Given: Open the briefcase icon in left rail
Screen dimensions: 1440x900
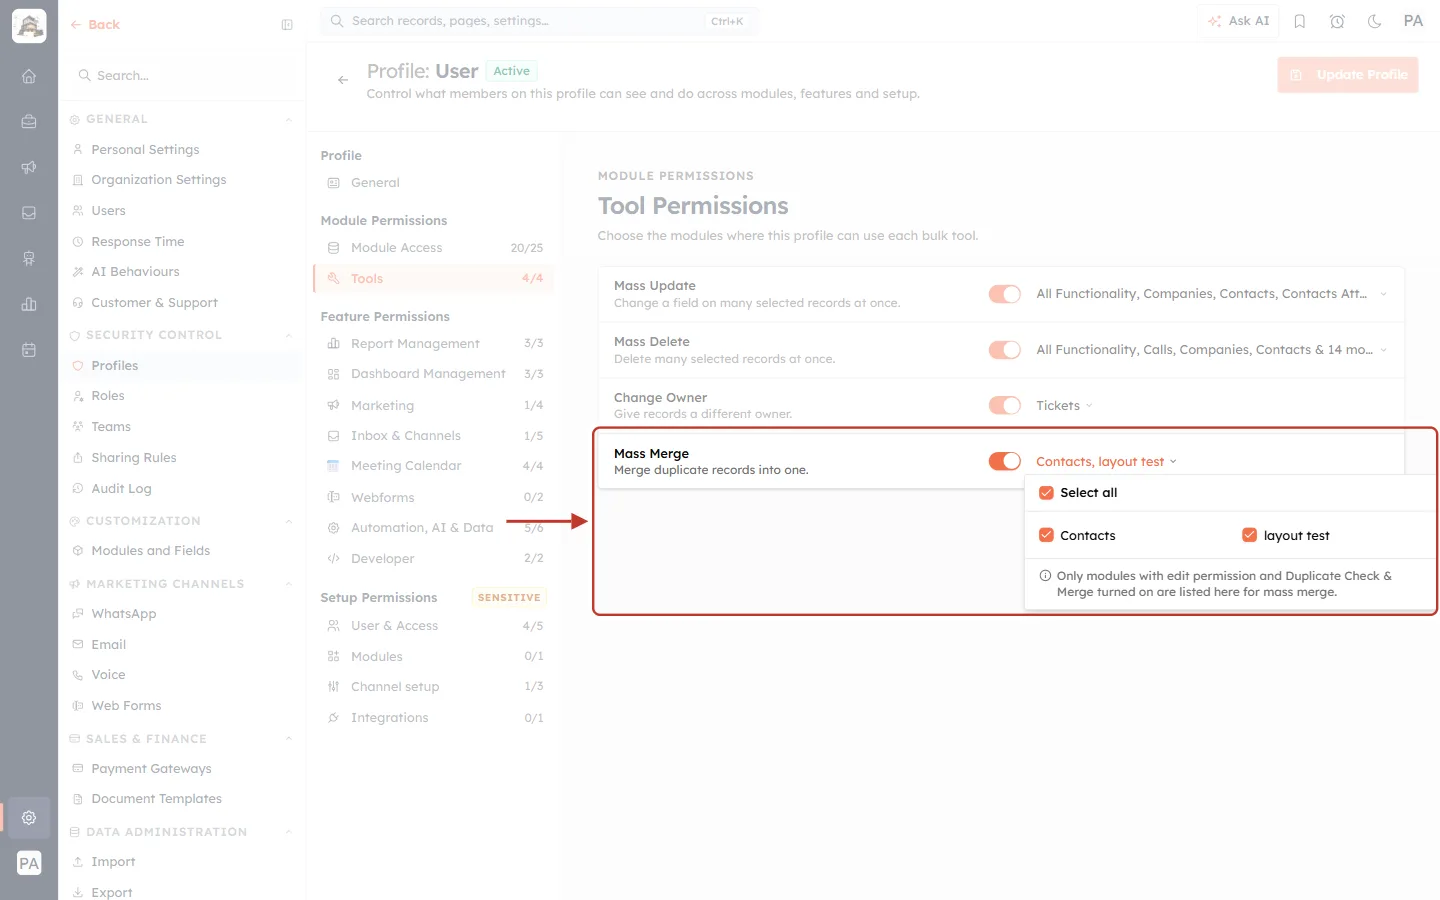Looking at the screenshot, I should coord(29,122).
